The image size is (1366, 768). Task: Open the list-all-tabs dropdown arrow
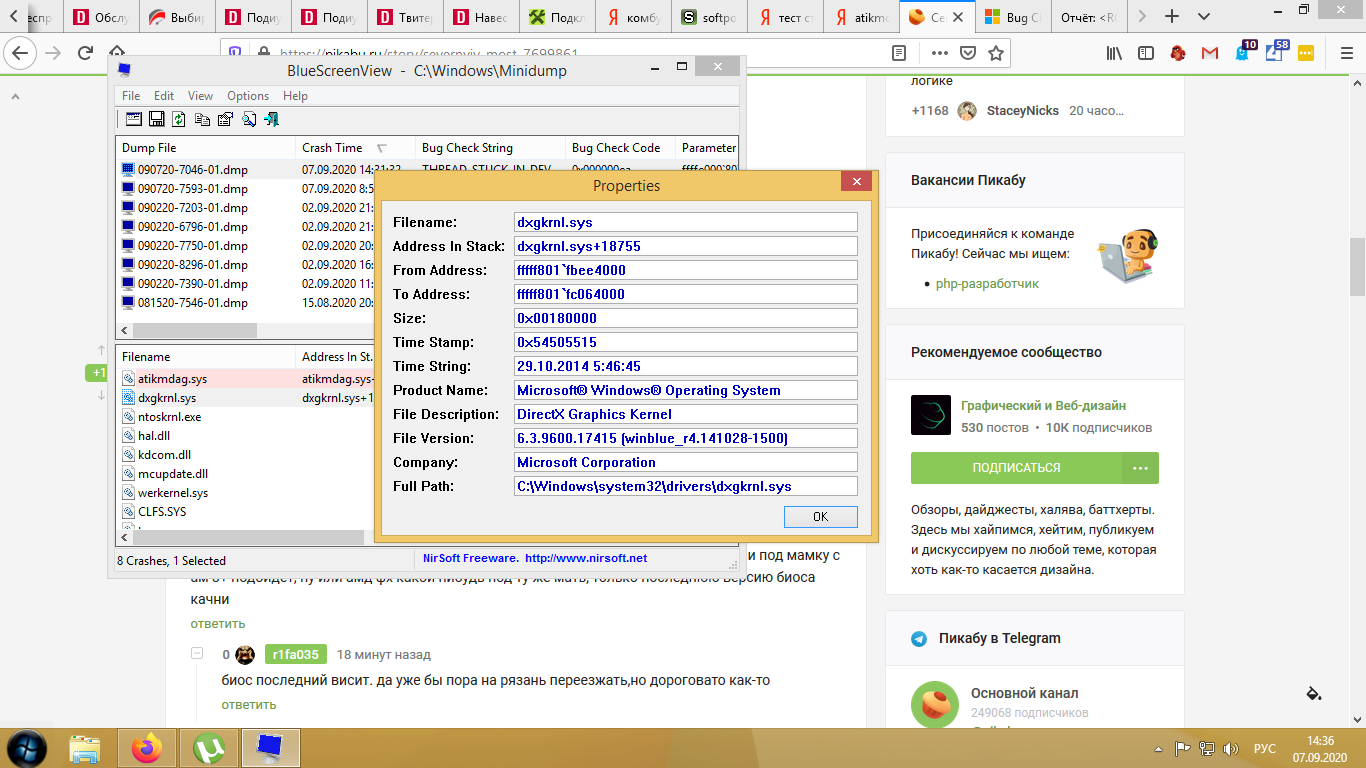(x=1203, y=17)
